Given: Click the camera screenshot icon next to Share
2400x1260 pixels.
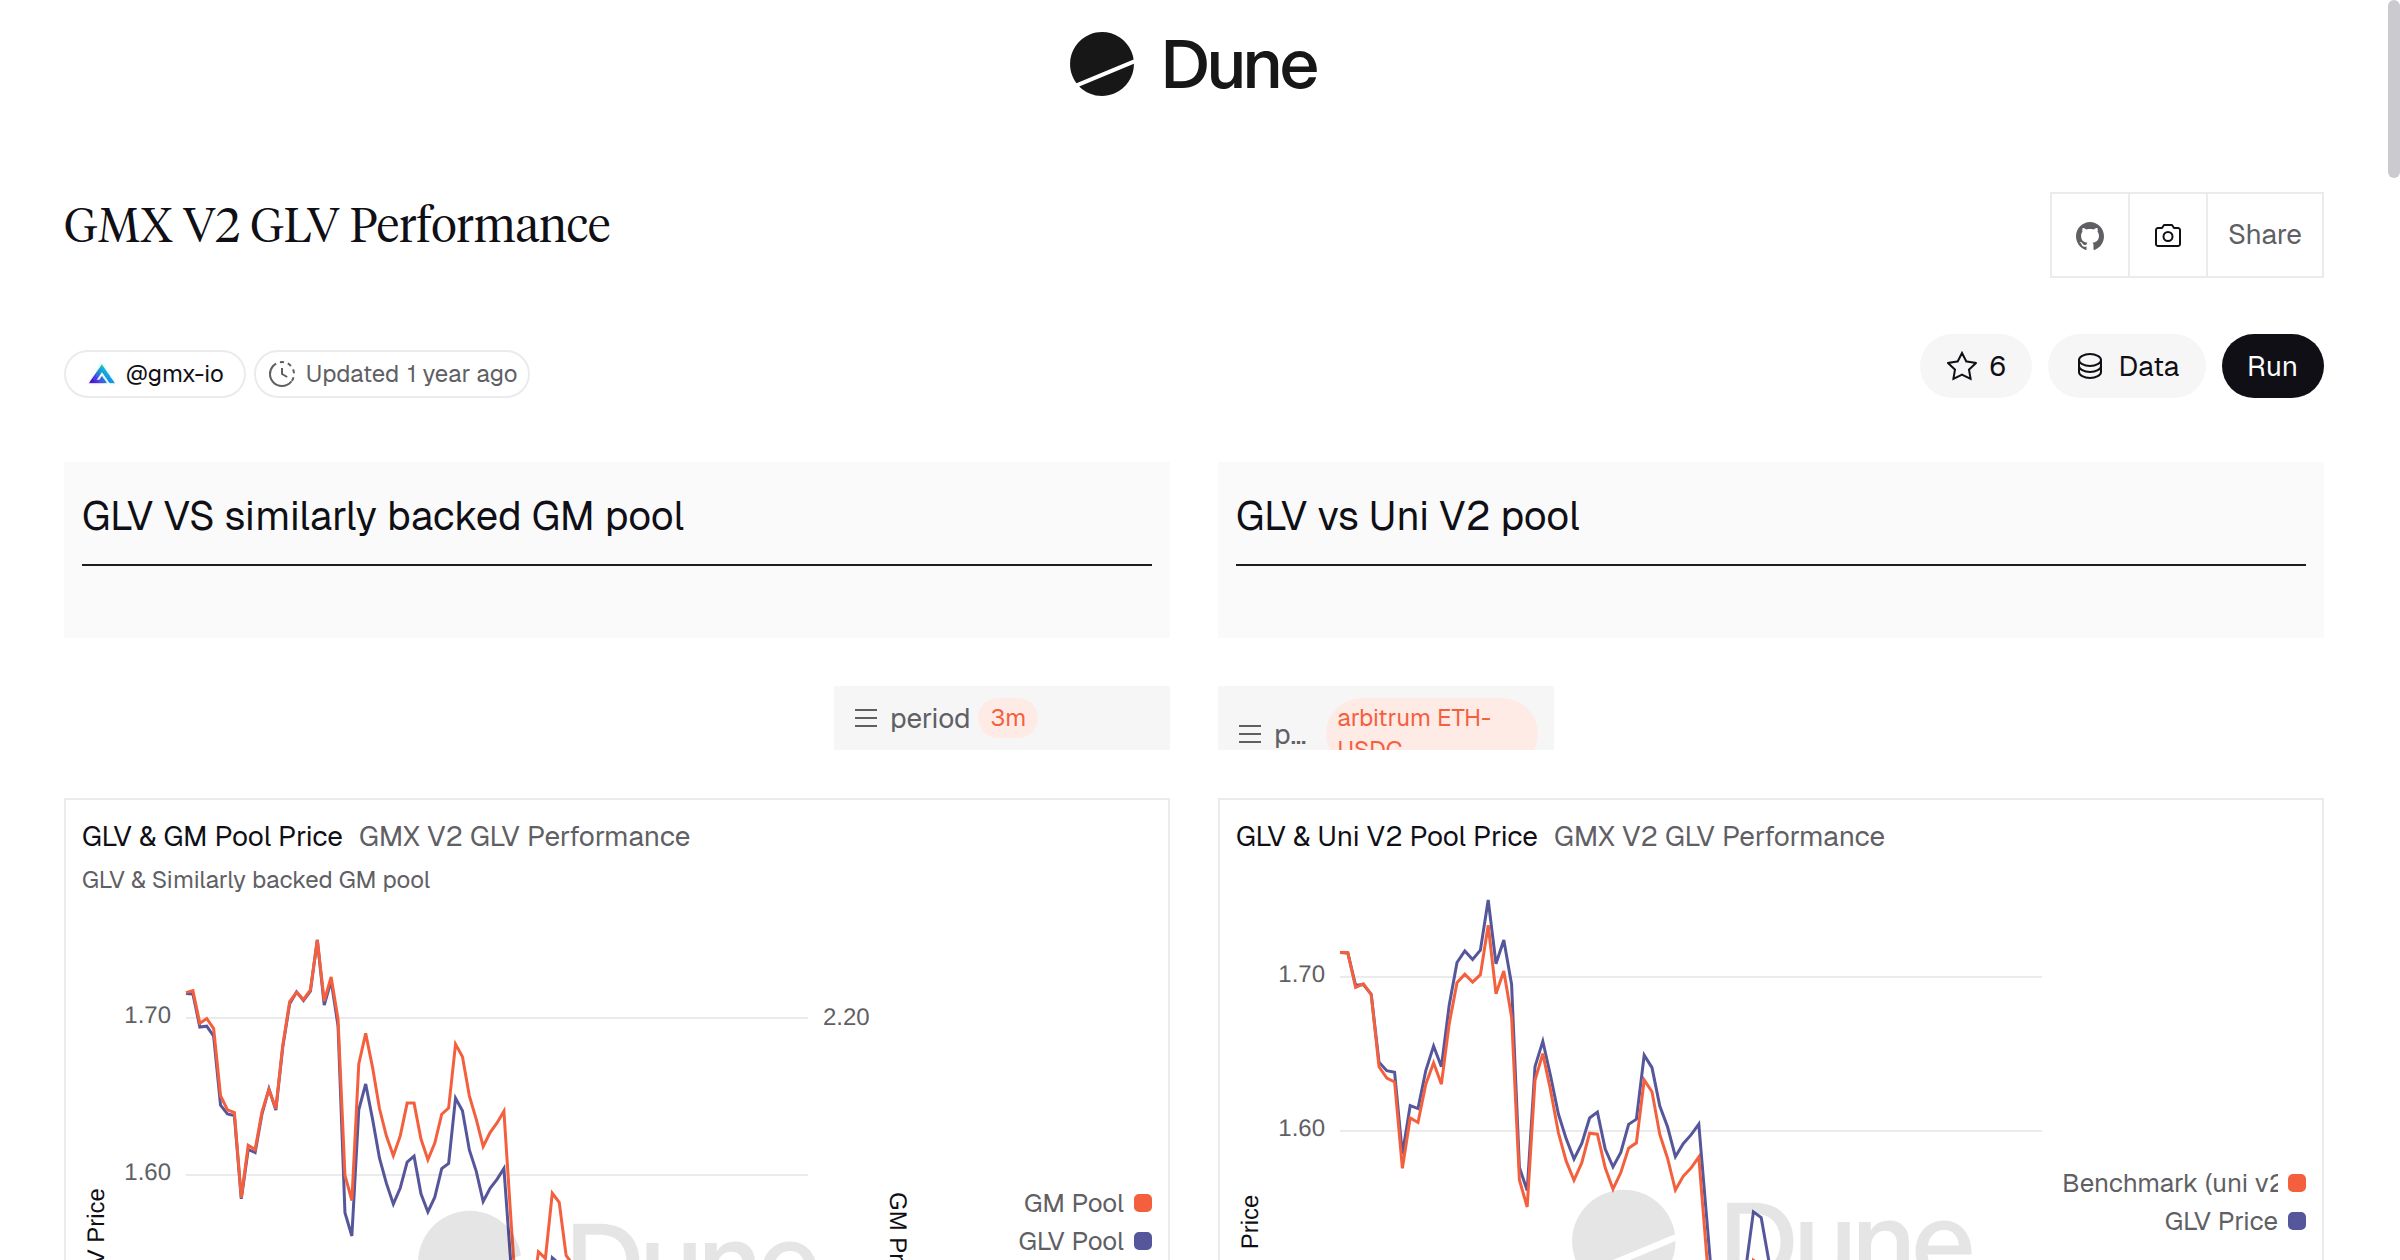Looking at the screenshot, I should [2166, 234].
